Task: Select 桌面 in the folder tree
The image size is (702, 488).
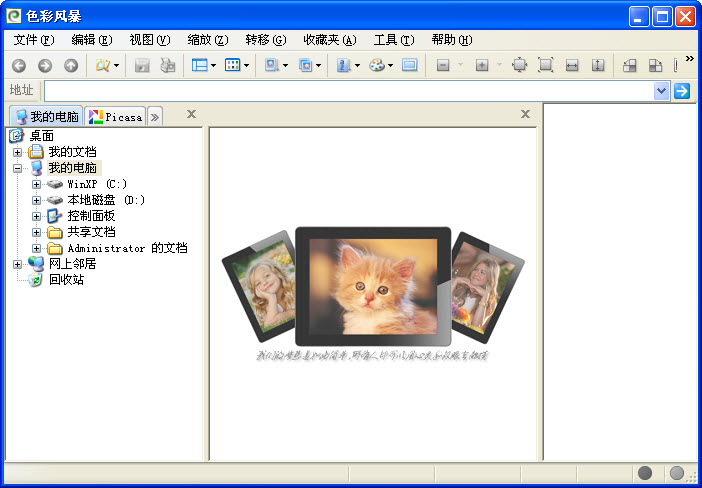Action: pos(42,136)
